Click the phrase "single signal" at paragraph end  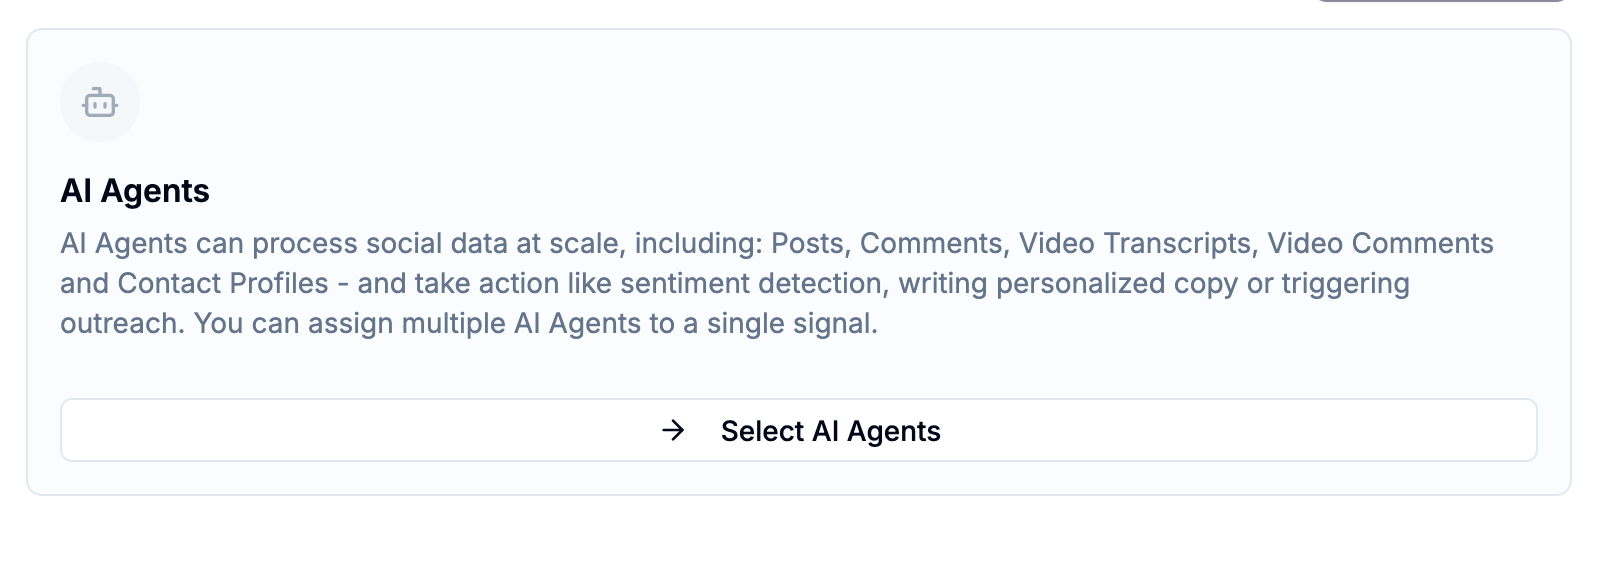(x=789, y=324)
